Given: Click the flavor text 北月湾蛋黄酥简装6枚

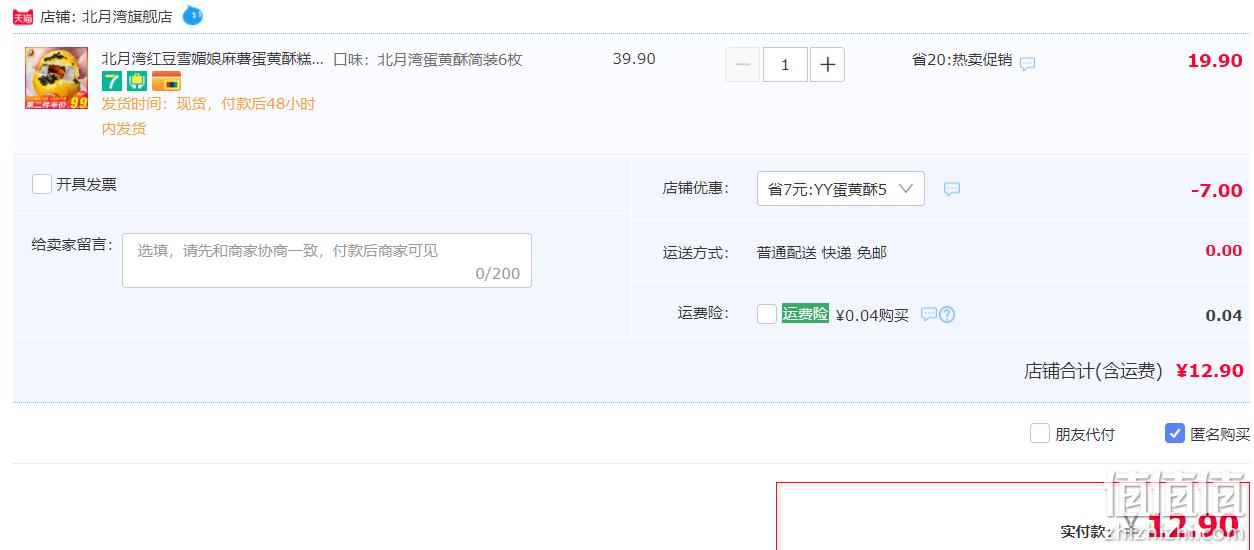Looking at the screenshot, I should pyautogui.click(x=450, y=59).
